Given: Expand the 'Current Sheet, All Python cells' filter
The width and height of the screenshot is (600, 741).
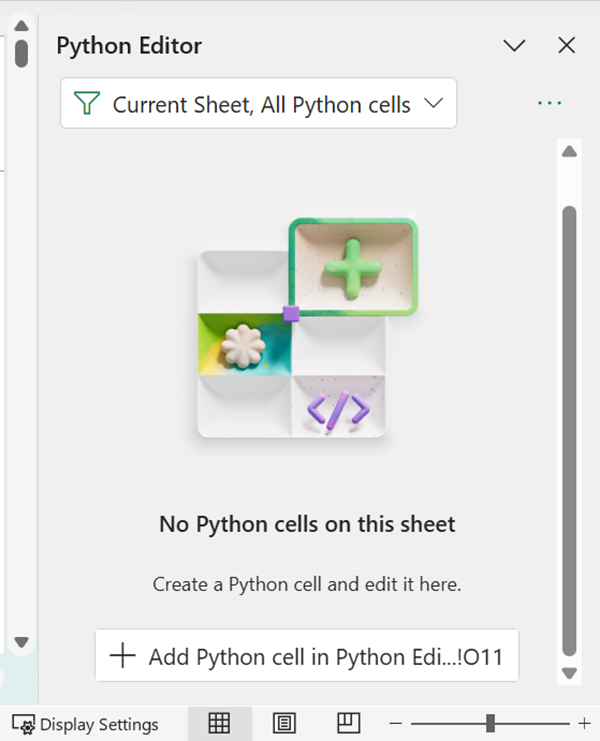Looking at the screenshot, I should (433, 103).
